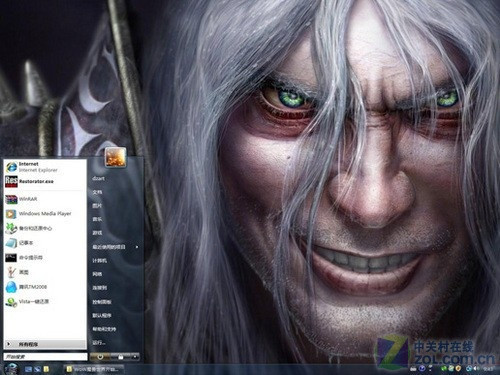
Task: Launch 腾讯TM2008 messenger
Action: pos(45,287)
